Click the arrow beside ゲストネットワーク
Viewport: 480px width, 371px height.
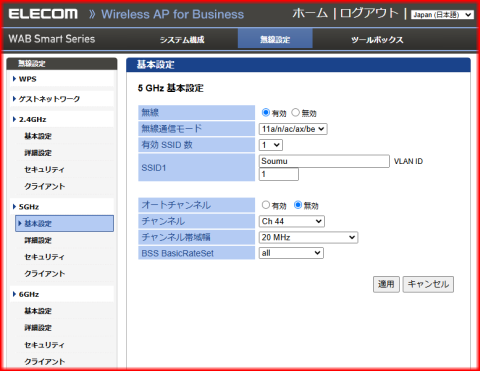click(x=14, y=99)
